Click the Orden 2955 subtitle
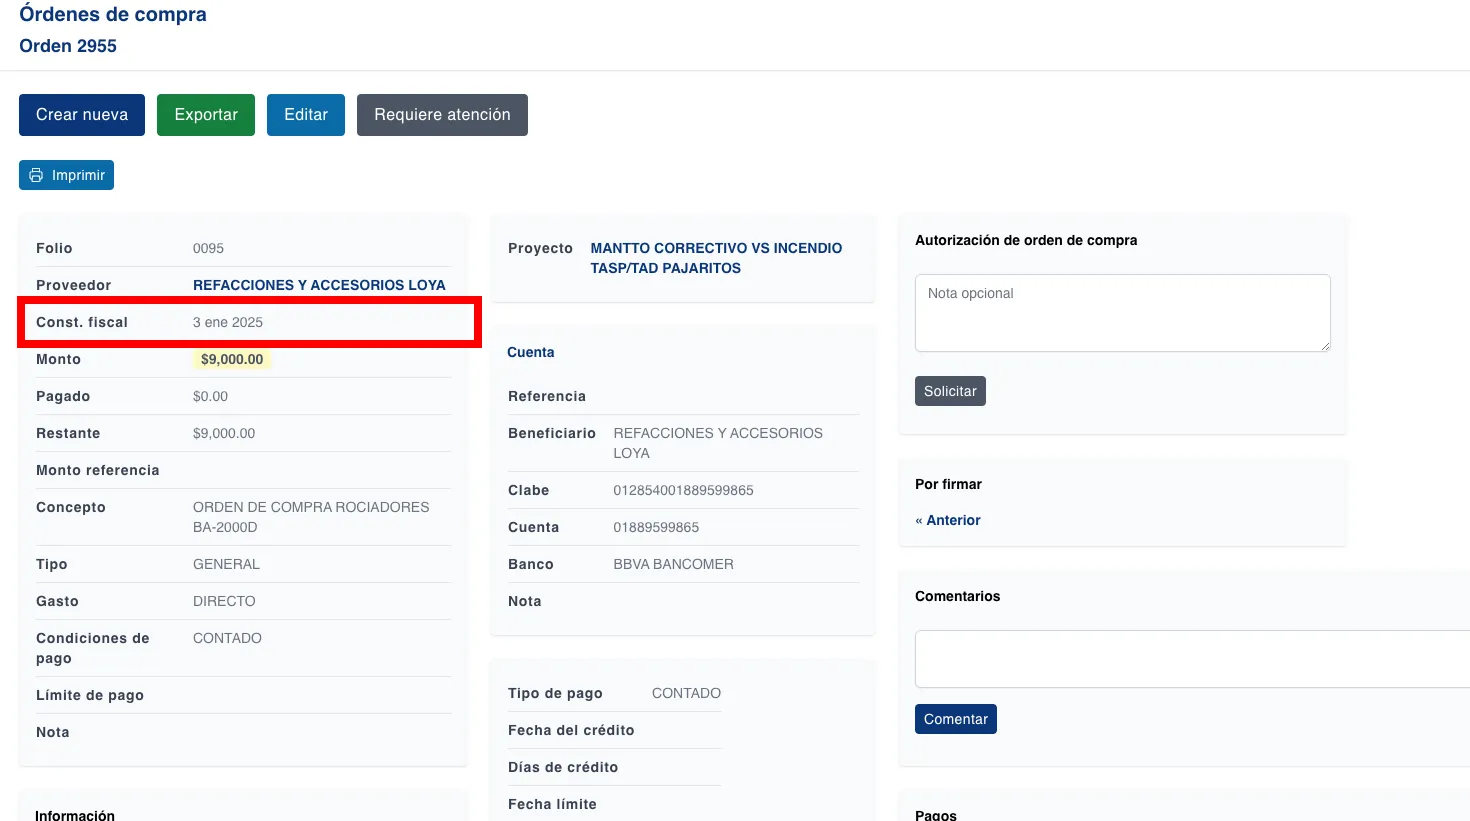 (68, 46)
